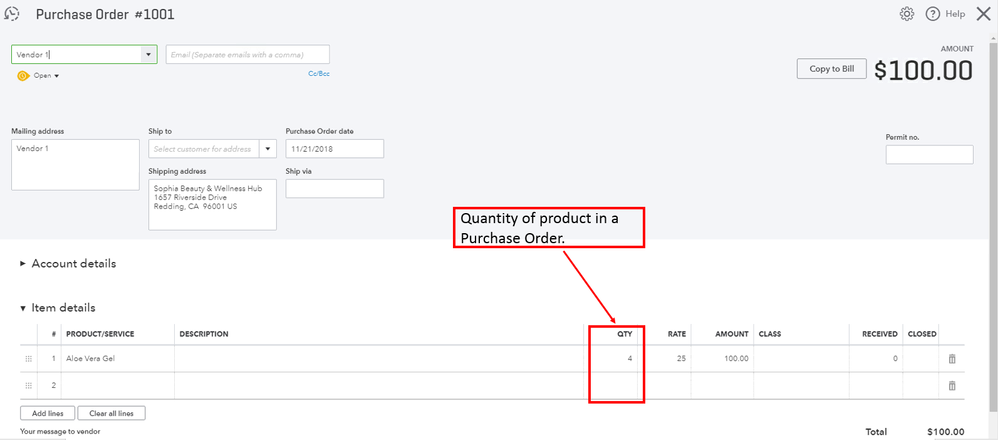
Task: Click the Help question mark icon
Action: pyautogui.click(x=933, y=14)
